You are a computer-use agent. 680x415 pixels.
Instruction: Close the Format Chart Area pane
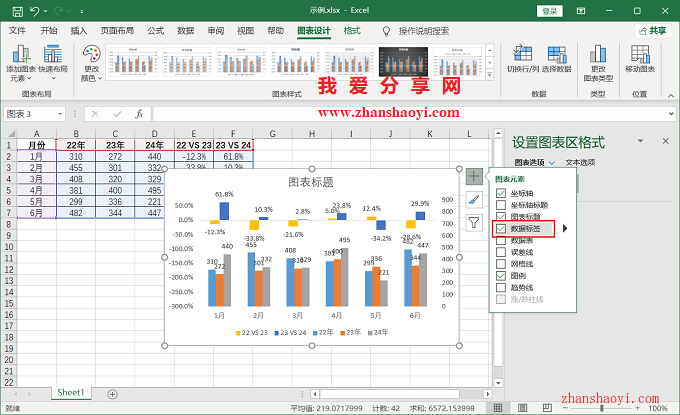click(x=666, y=141)
